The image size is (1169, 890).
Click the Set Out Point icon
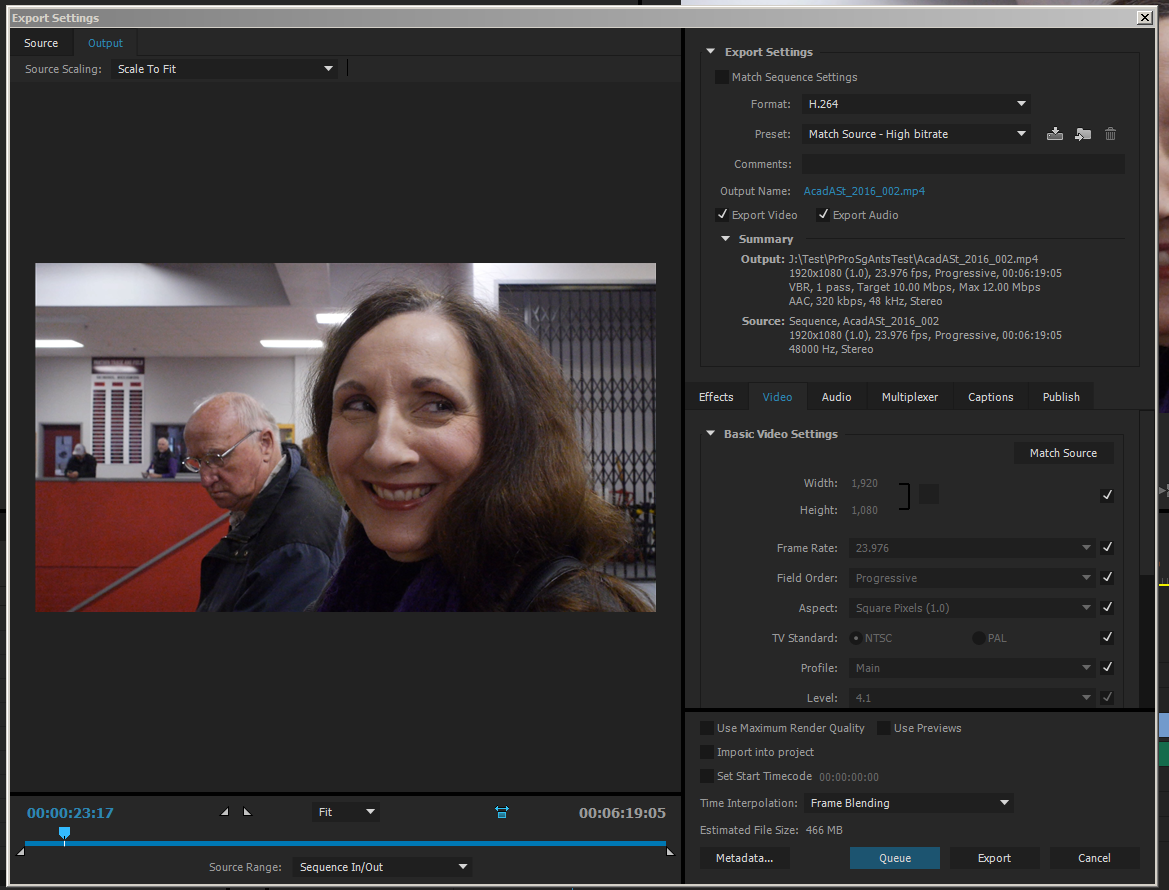click(x=247, y=813)
